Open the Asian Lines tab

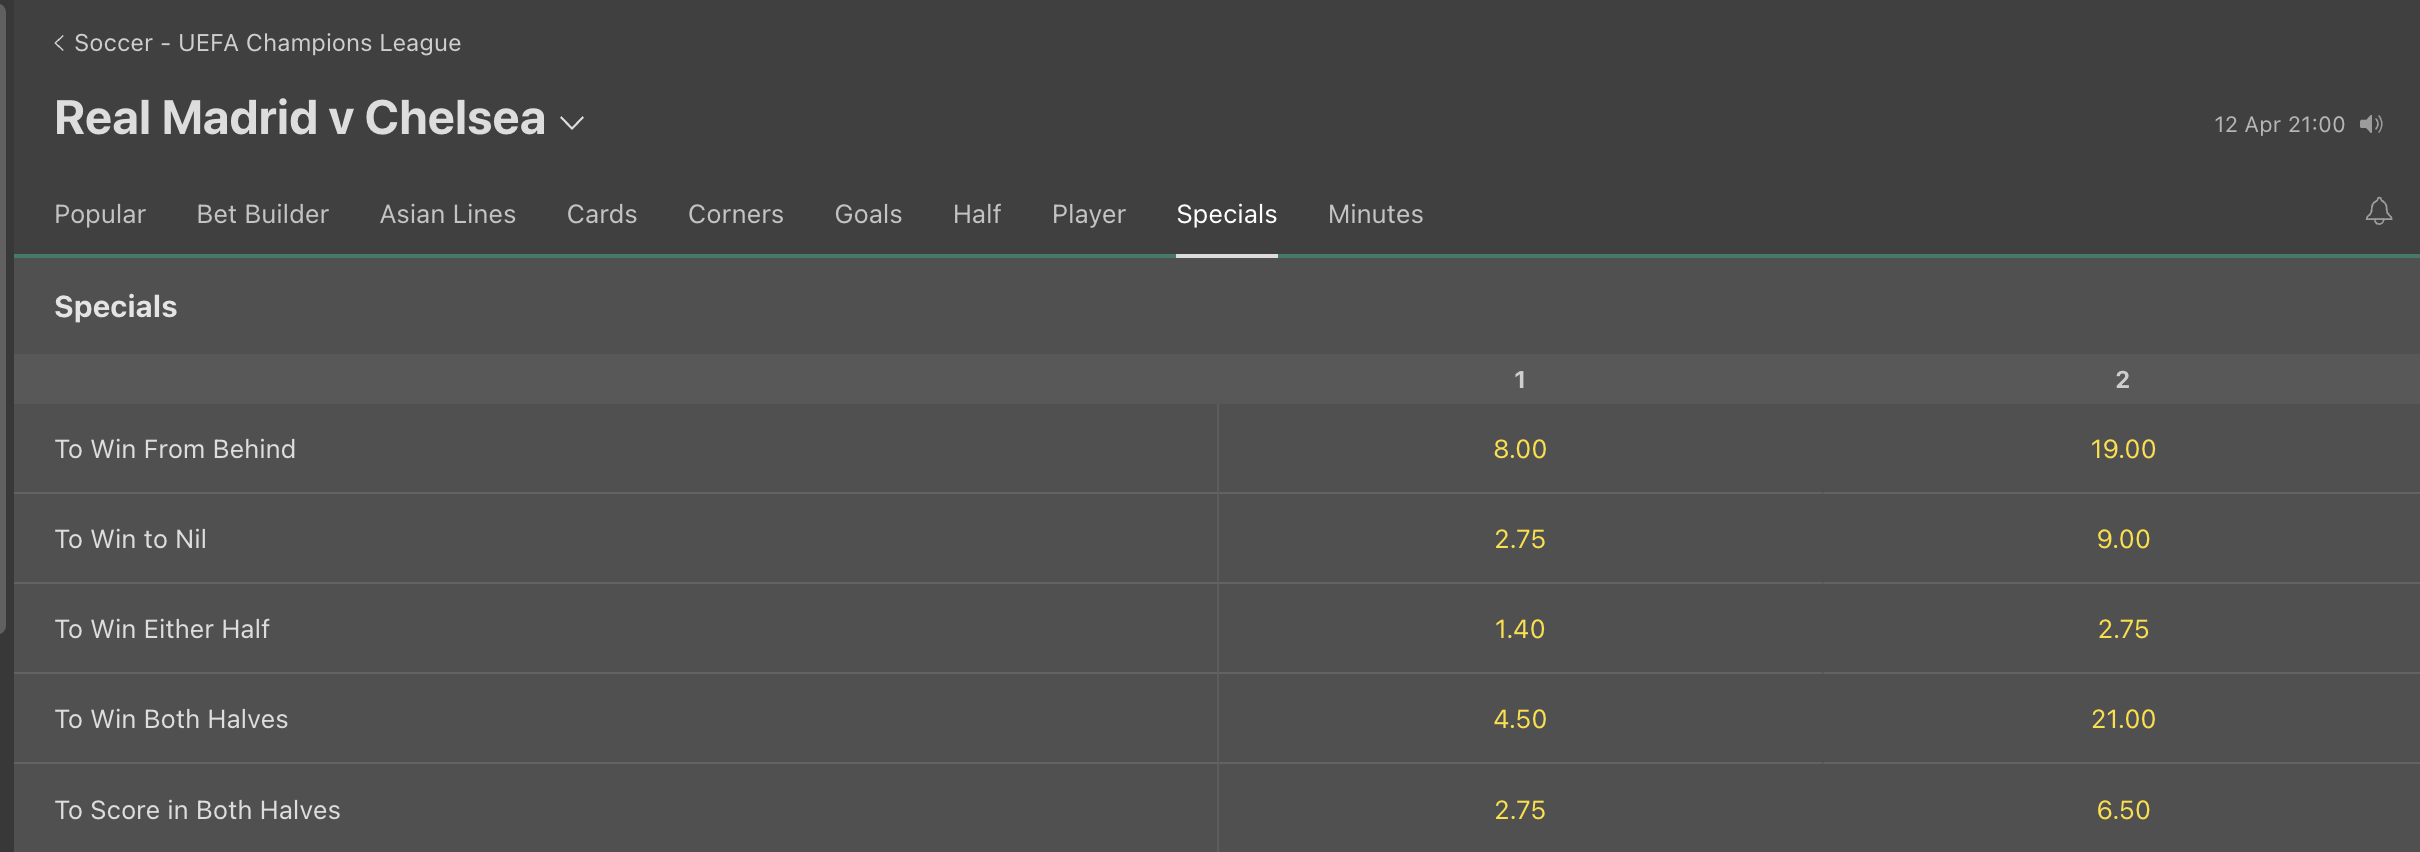point(448,214)
